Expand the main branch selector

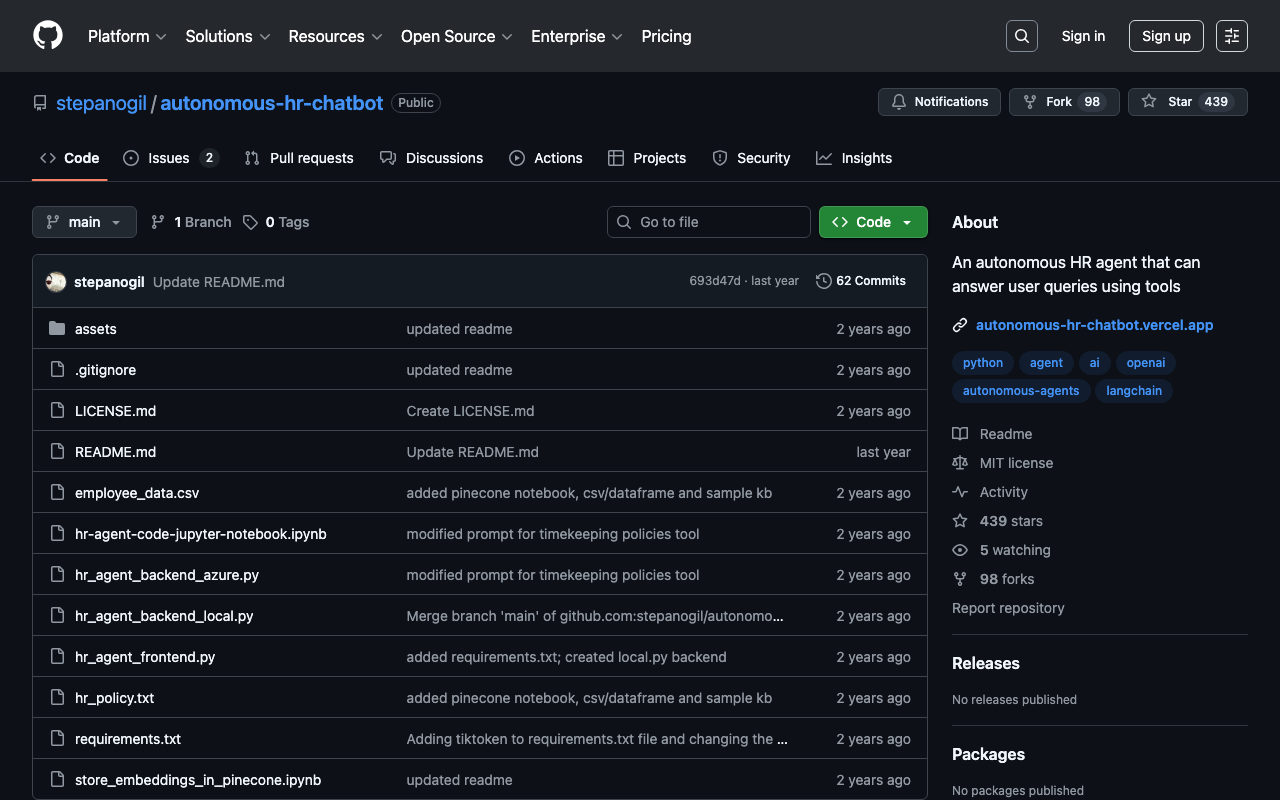[x=84, y=222]
